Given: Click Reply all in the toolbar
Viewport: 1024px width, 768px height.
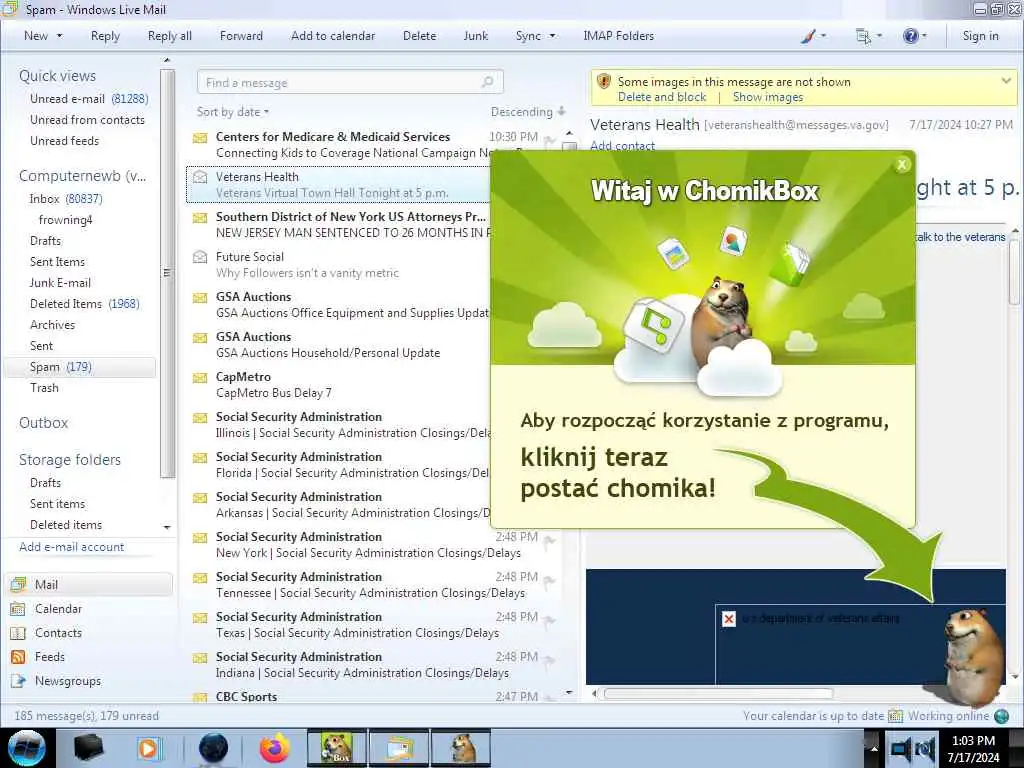Looking at the screenshot, I should (x=170, y=36).
